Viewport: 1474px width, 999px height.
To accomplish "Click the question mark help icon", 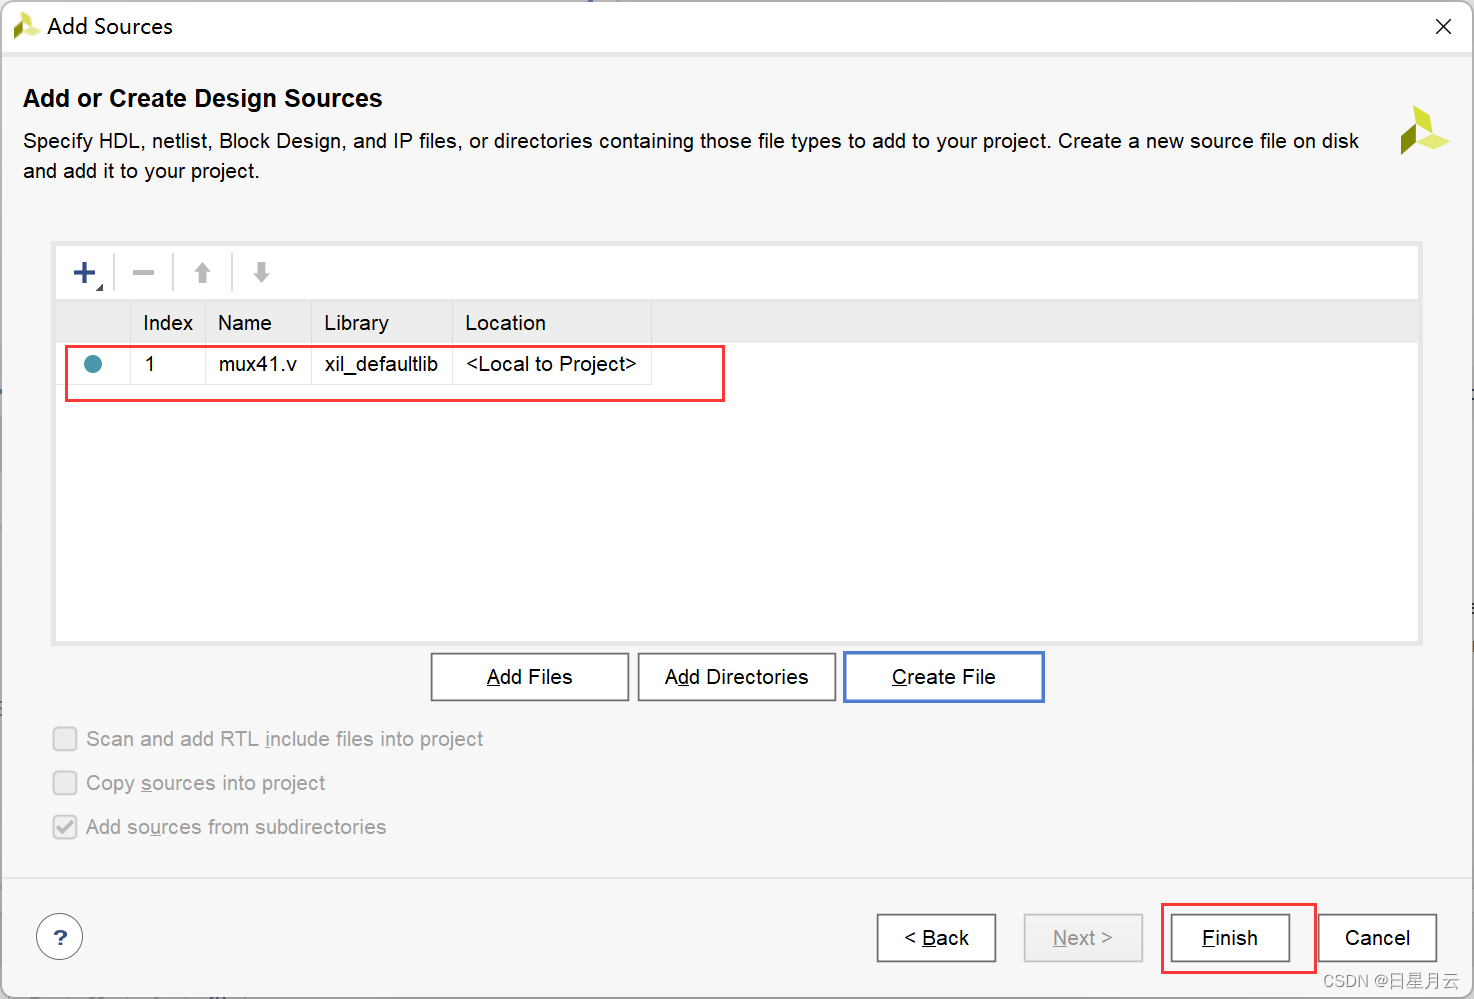I will (60, 937).
